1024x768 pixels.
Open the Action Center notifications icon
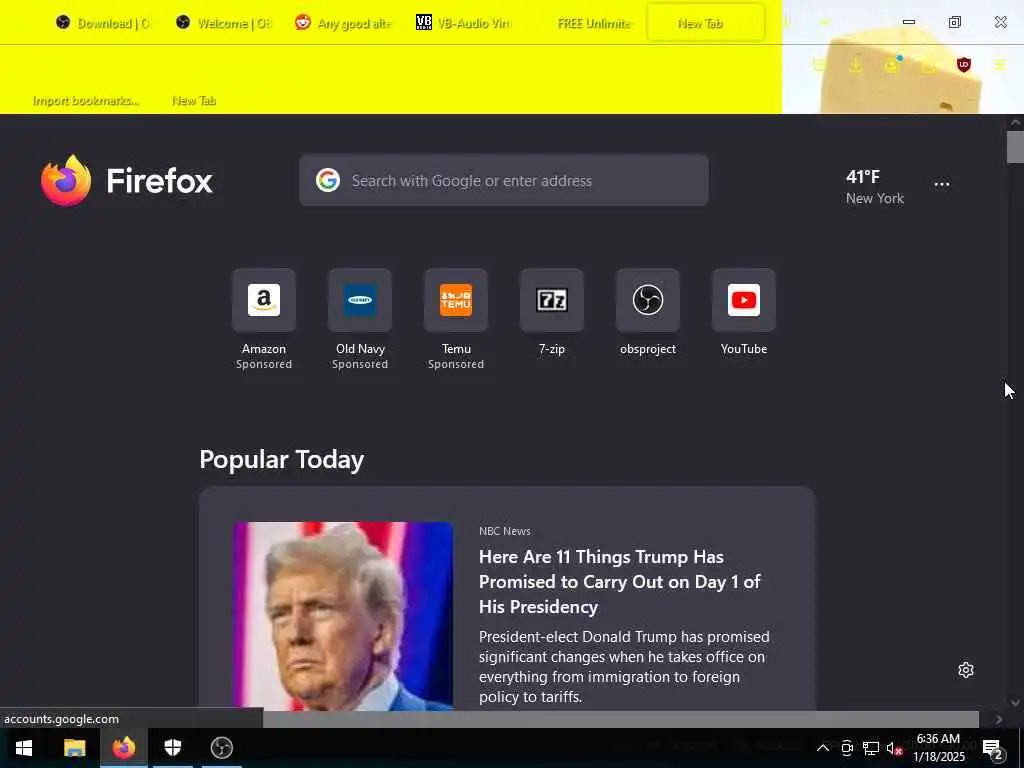(993, 750)
